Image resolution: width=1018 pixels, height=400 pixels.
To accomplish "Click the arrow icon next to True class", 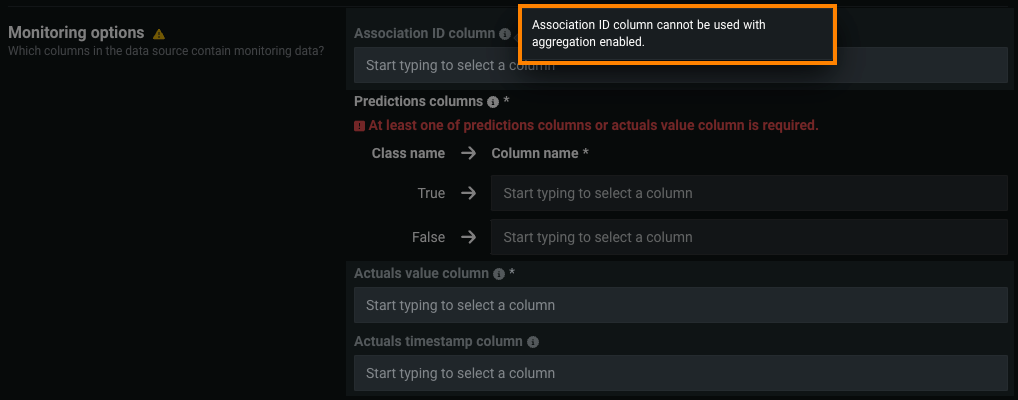I will point(468,193).
